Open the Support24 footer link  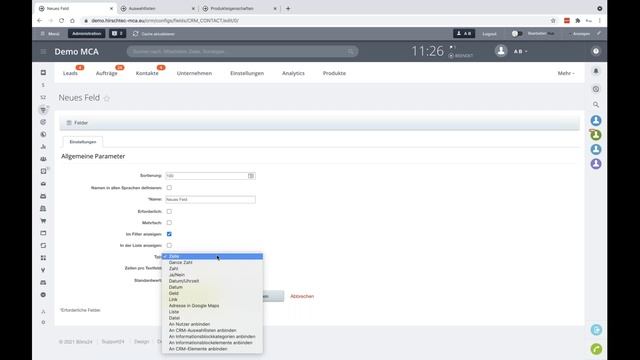pyautogui.click(x=113, y=342)
